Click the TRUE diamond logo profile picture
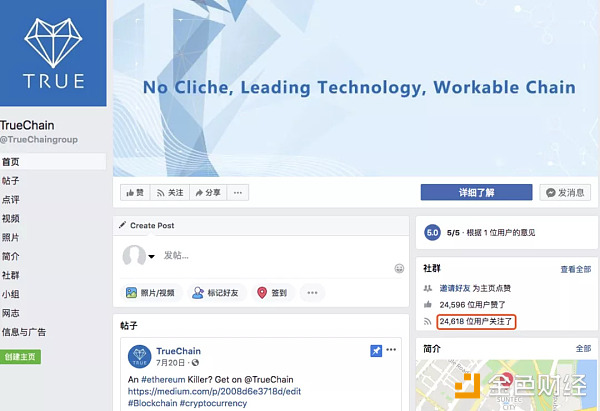 [53, 53]
